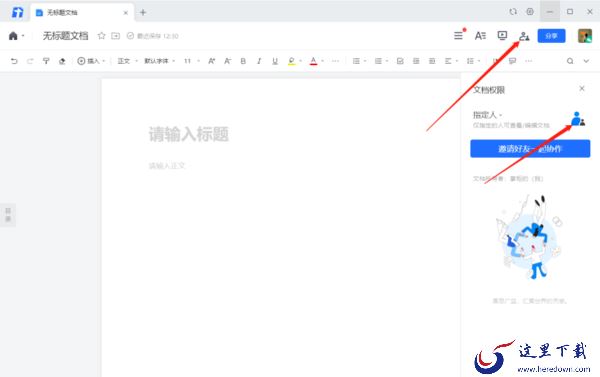Viewport: 600px width, 377px height.
Task: Insert a checkbox to-do list
Action: pyautogui.click(x=400, y=61)
